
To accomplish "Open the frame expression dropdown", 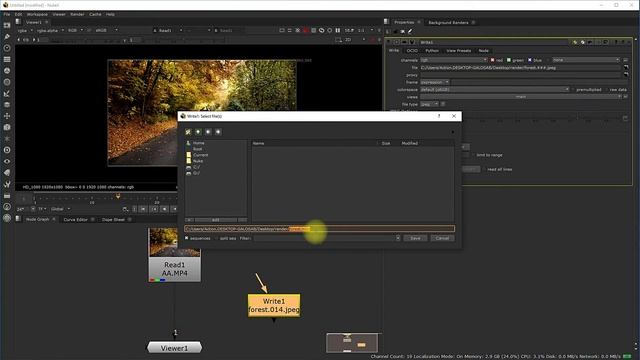I will tap(435, 82).
